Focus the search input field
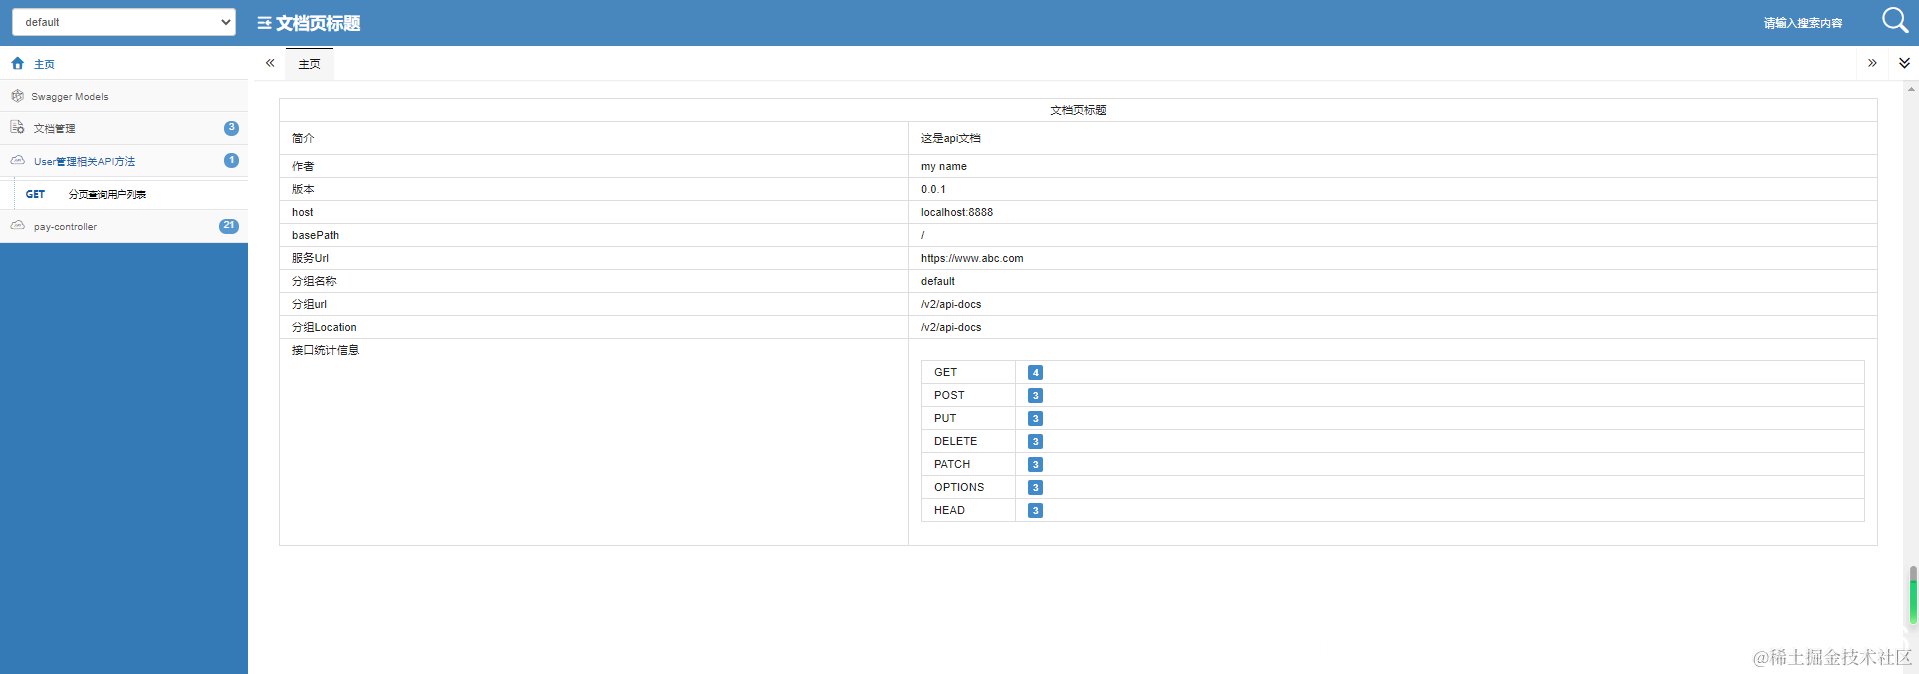 [x=1803, y=23]
